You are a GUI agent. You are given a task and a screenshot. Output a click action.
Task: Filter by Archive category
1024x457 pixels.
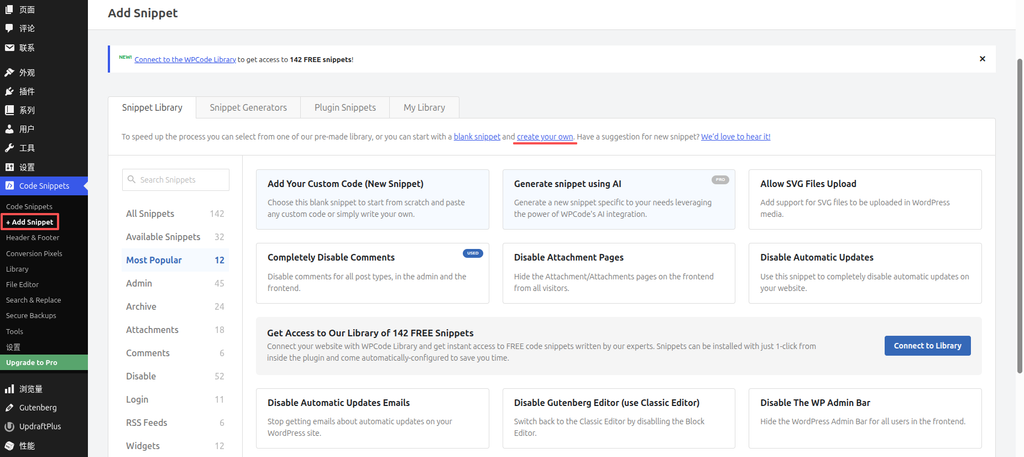[175, 306]
